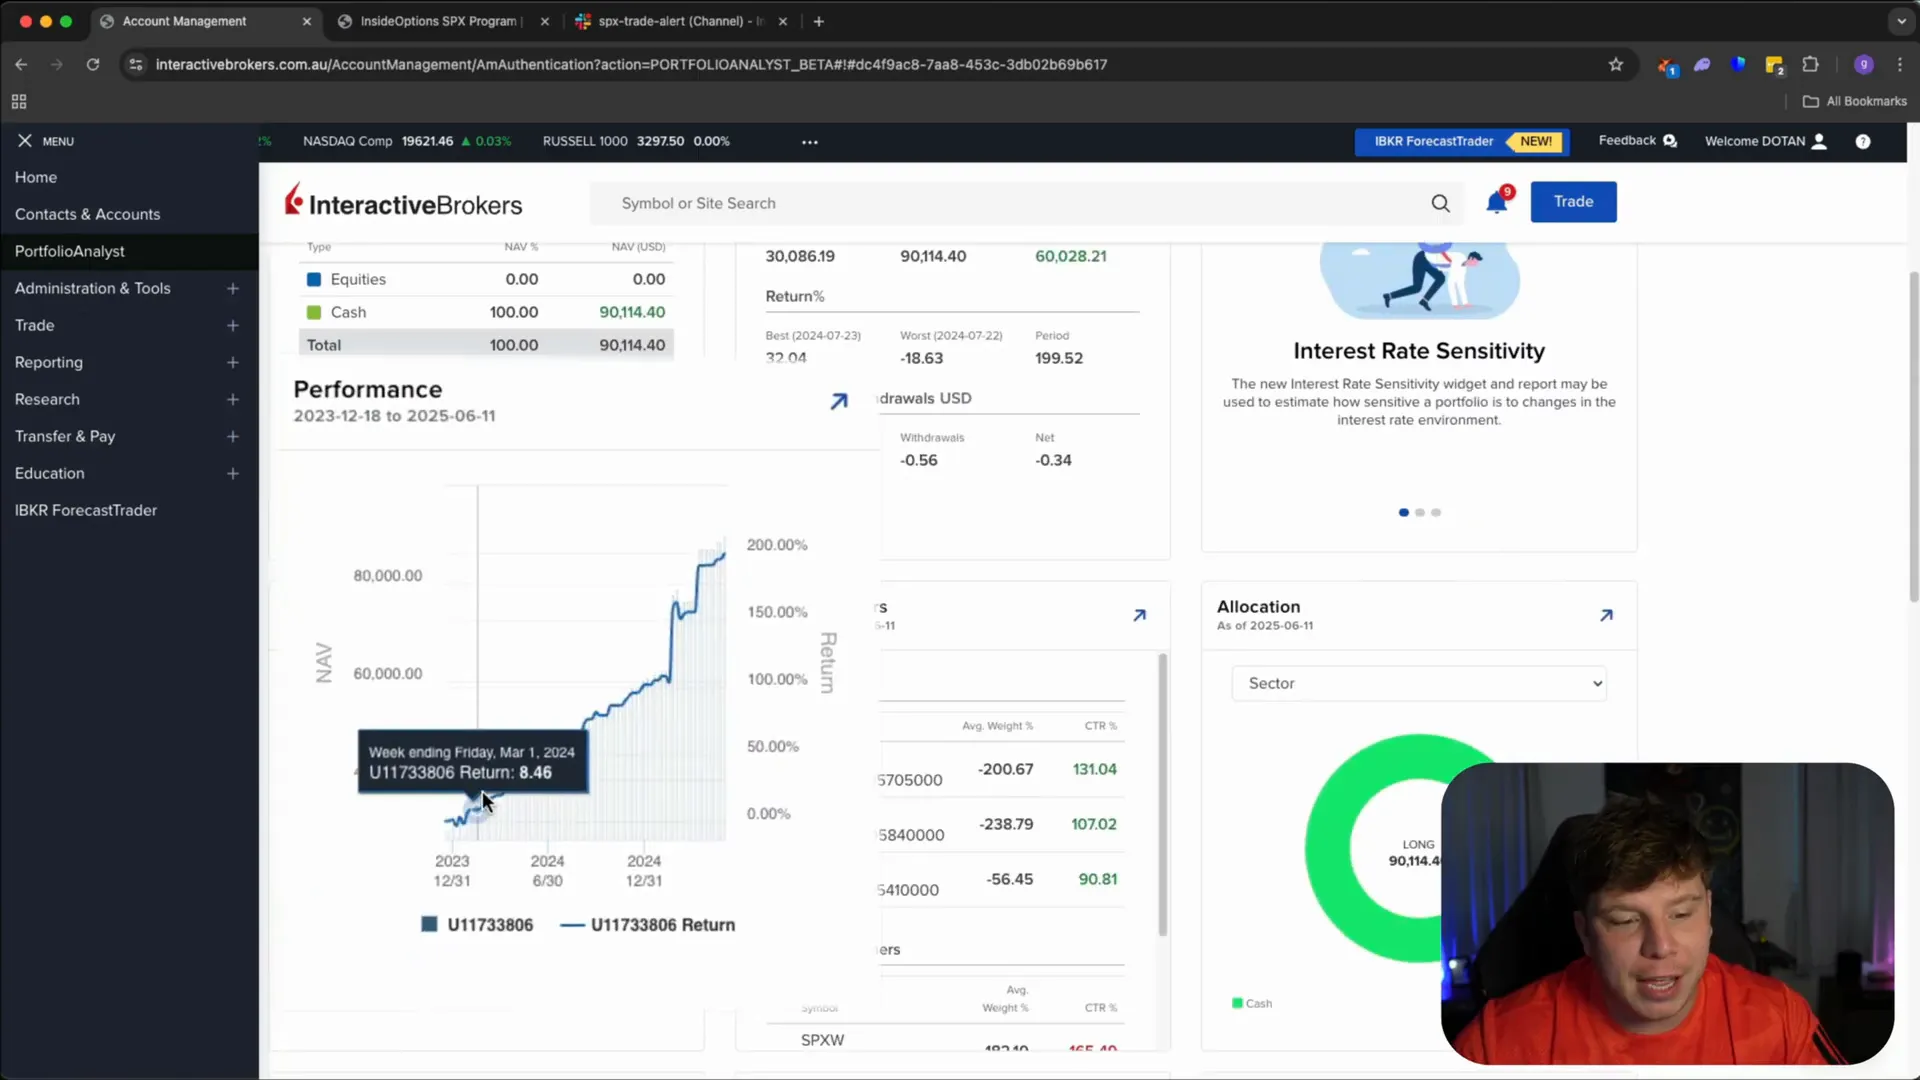Click the RUSSELL 1000 ticker quote
The image size is (1920, 1080).
pyautogui.click(x=636, y=141)
